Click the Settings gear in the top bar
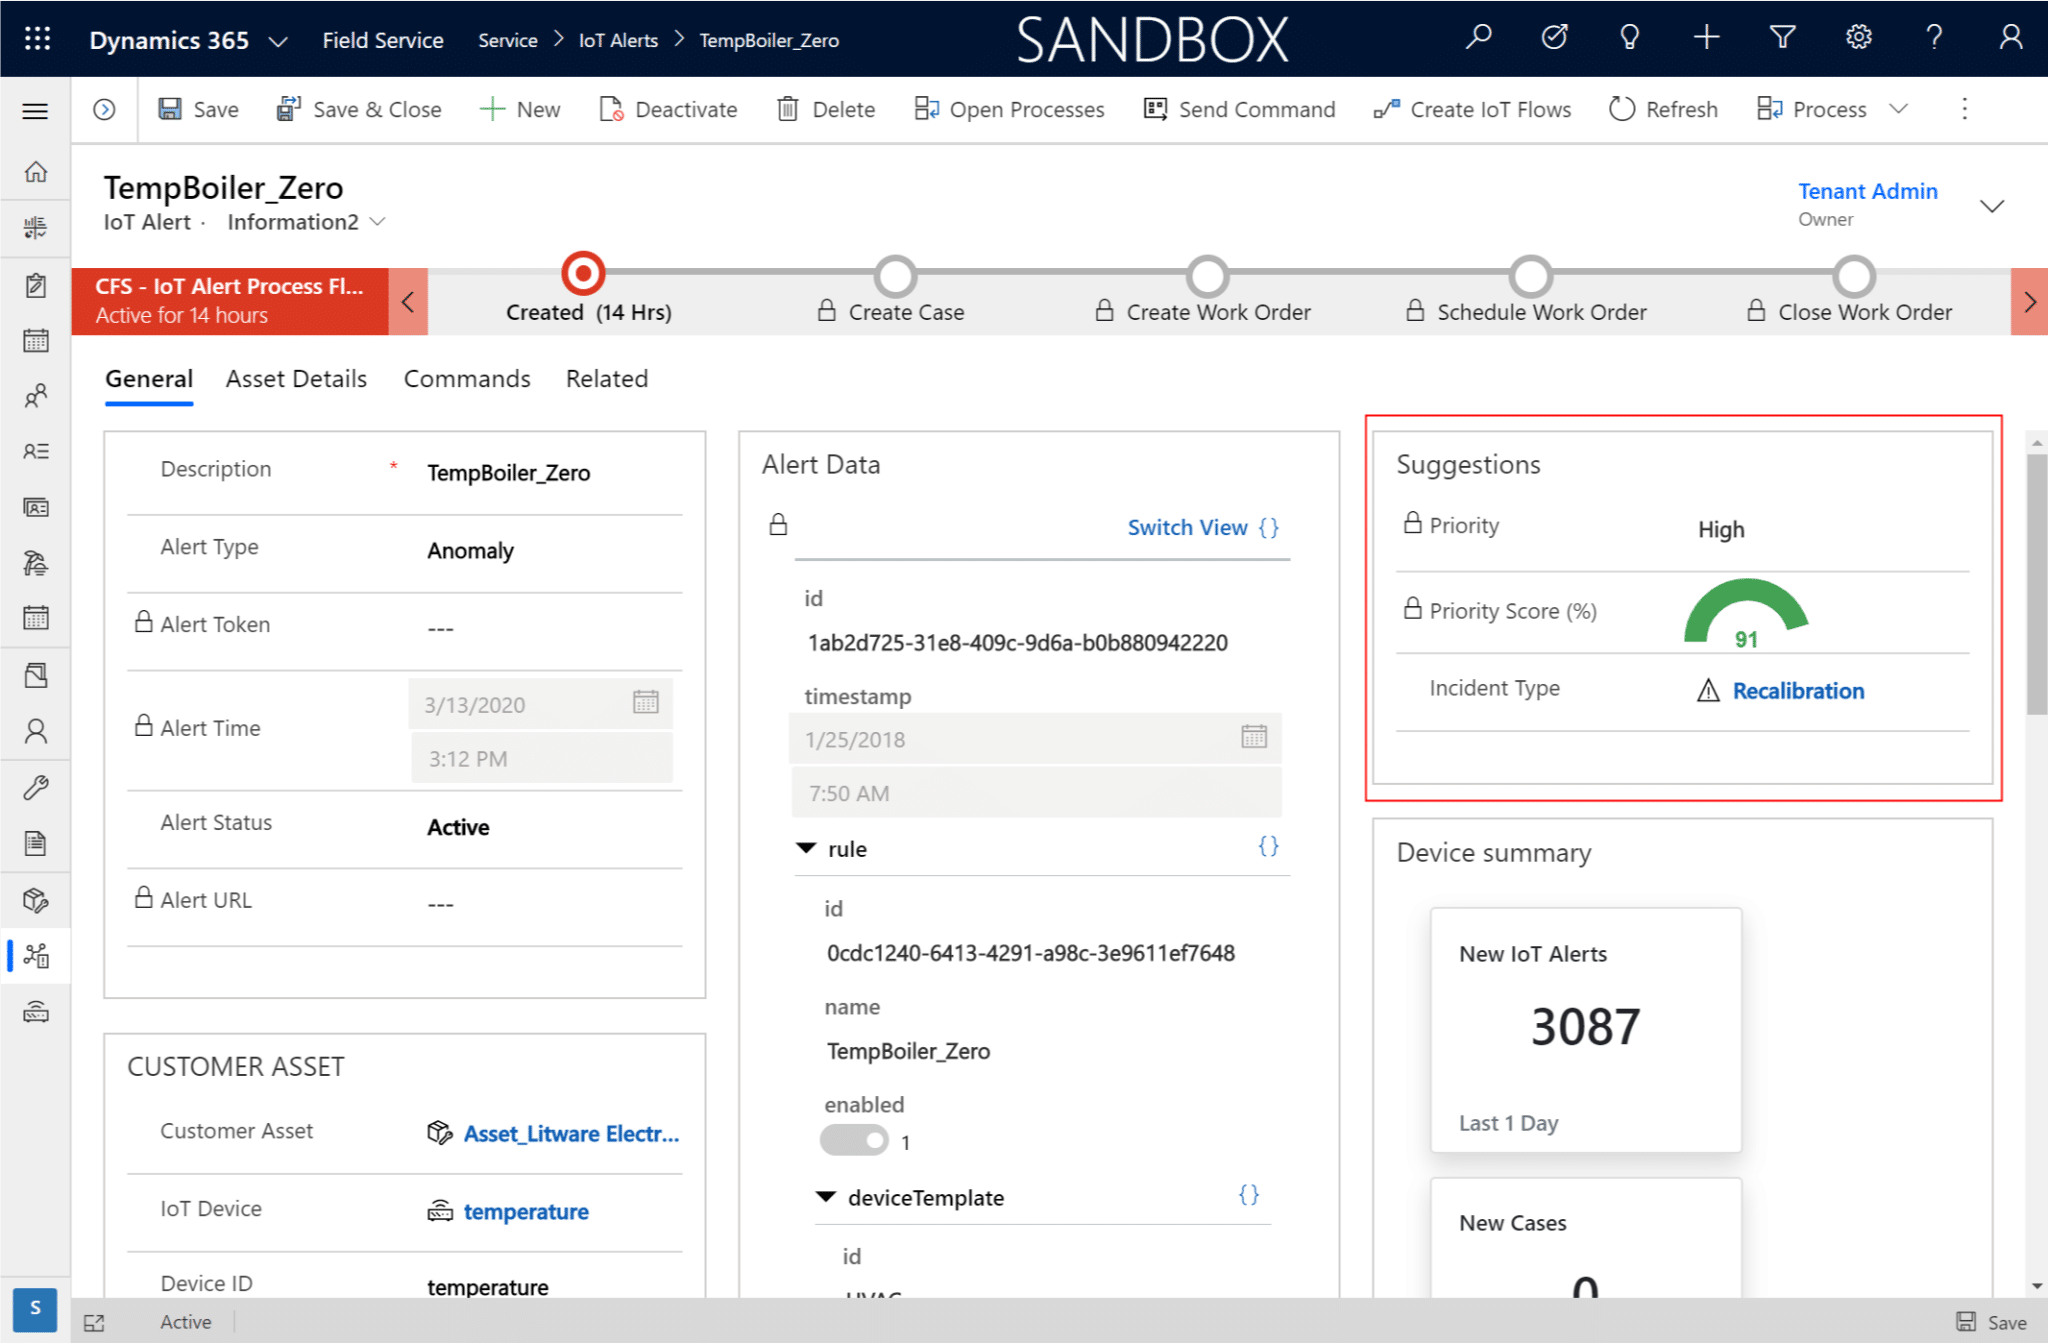This screenshot has height=1343, width=2048. pyautogui.click(x=1858, y=37)
